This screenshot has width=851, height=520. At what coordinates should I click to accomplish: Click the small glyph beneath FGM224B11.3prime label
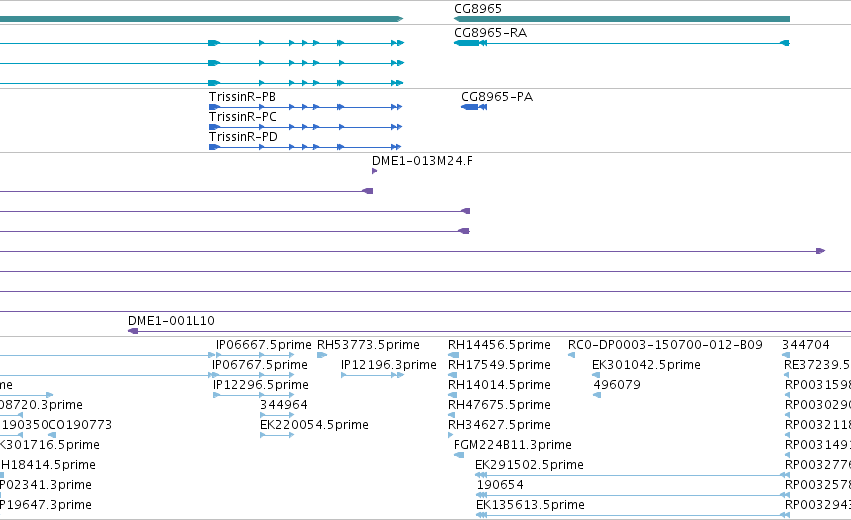[459, 455]
